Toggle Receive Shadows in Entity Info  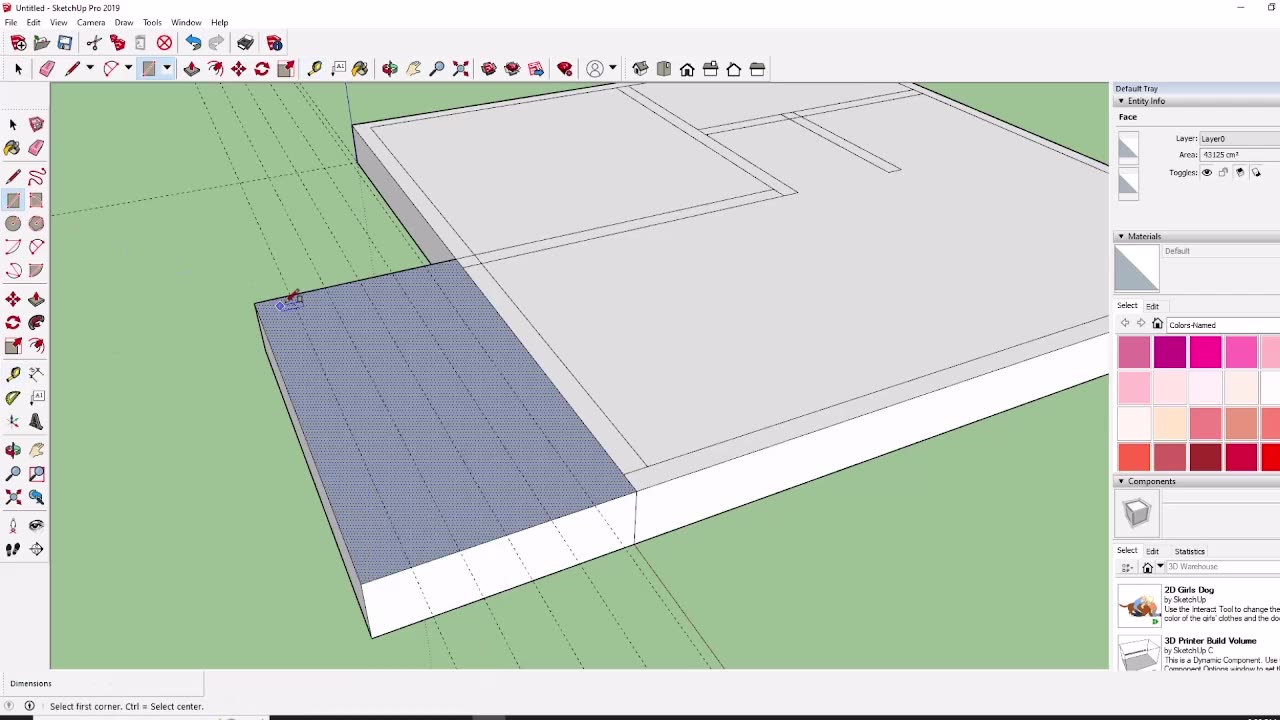pyautogui.click(x=1240, y=172)
